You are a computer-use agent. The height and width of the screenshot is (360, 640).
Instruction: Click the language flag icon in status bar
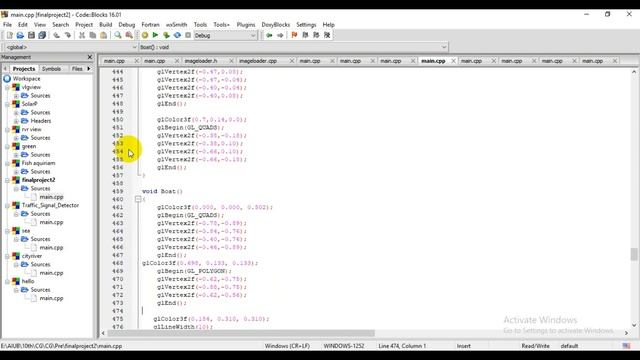point(626,346)
